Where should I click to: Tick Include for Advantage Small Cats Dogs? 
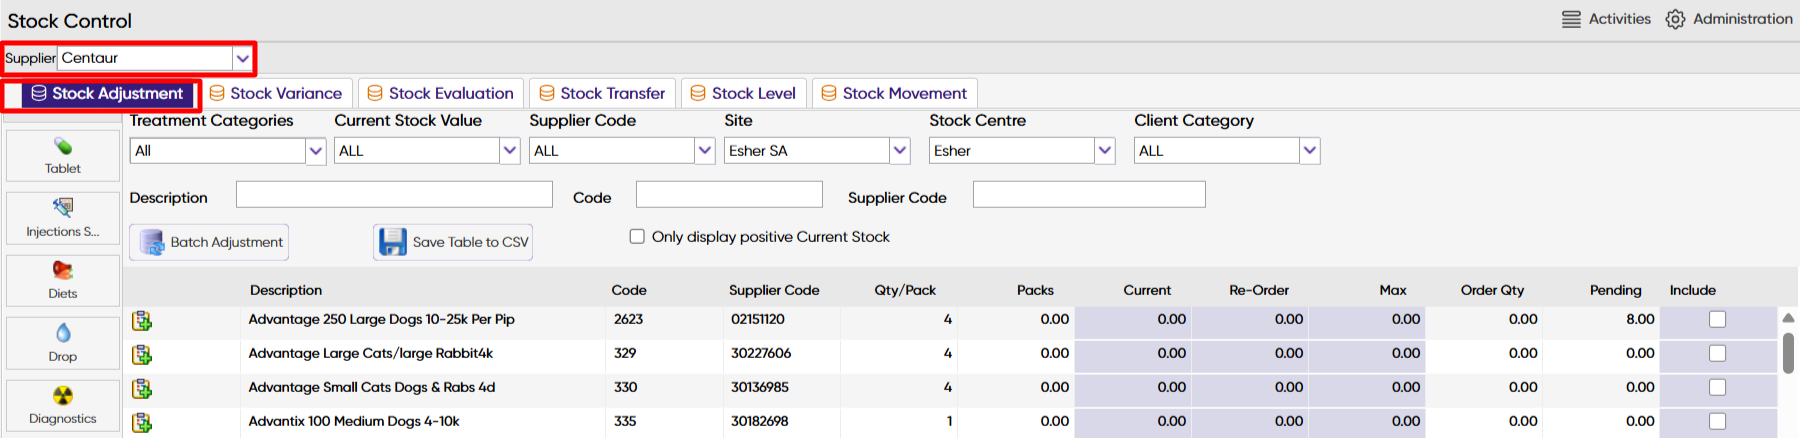(x=1717, y=388)
